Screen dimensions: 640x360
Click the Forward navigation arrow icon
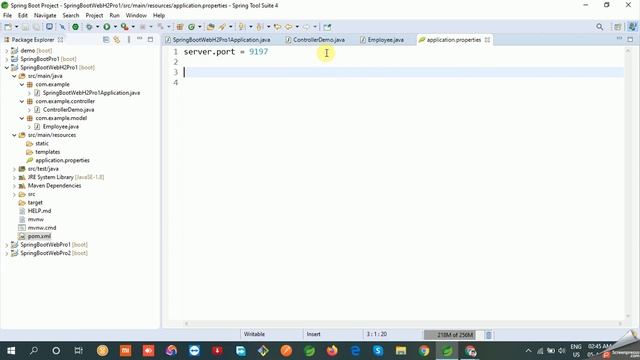(x=306, y=27)
